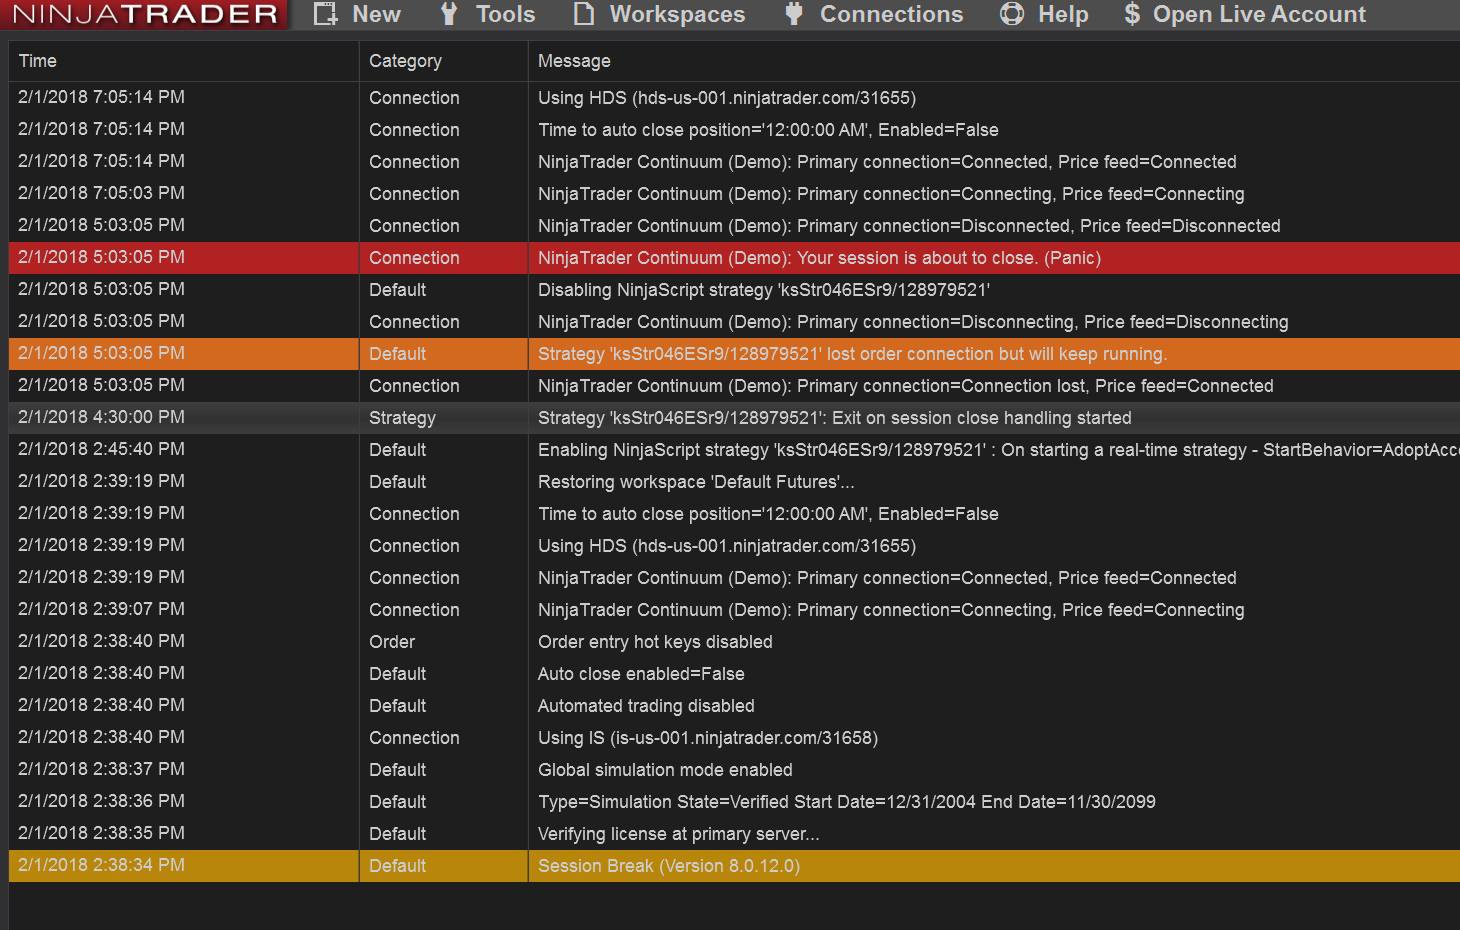Open the Connections menu
Image resolution: width=1460 pixels, height=930 pixels.
(x=891, y=14)
